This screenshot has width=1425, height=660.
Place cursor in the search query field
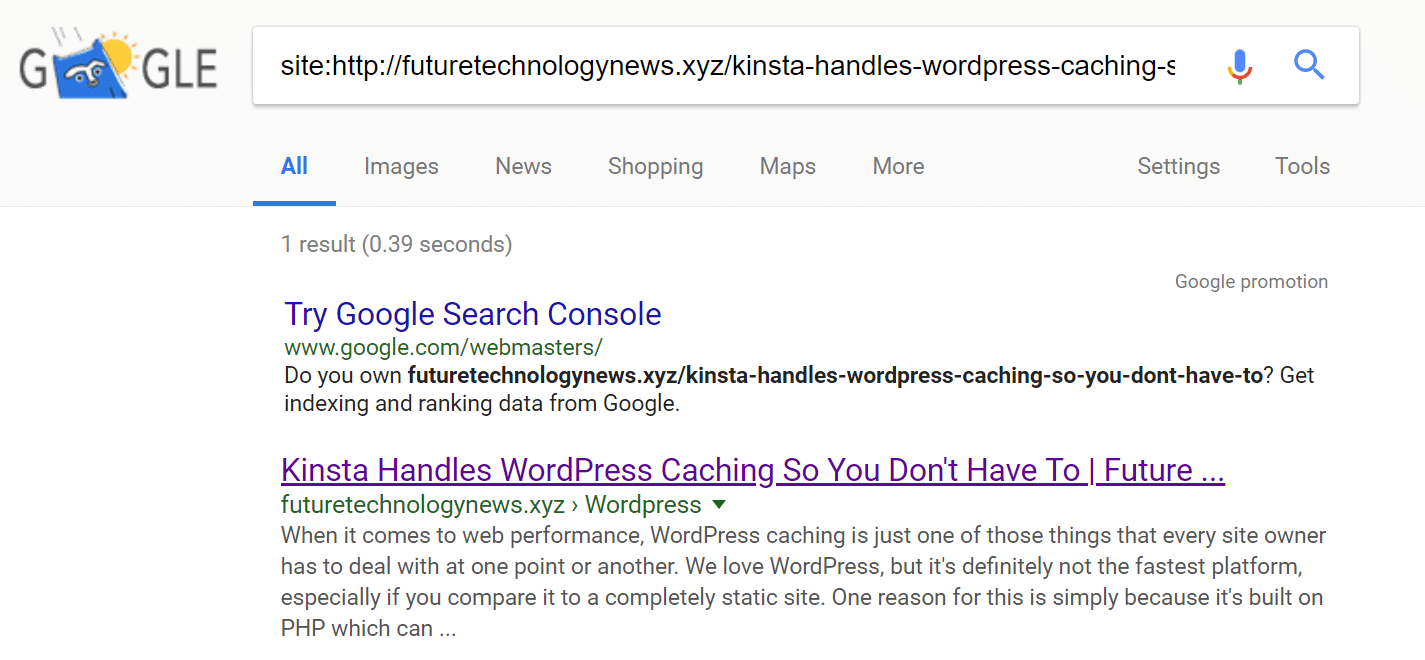click(700, 65)
